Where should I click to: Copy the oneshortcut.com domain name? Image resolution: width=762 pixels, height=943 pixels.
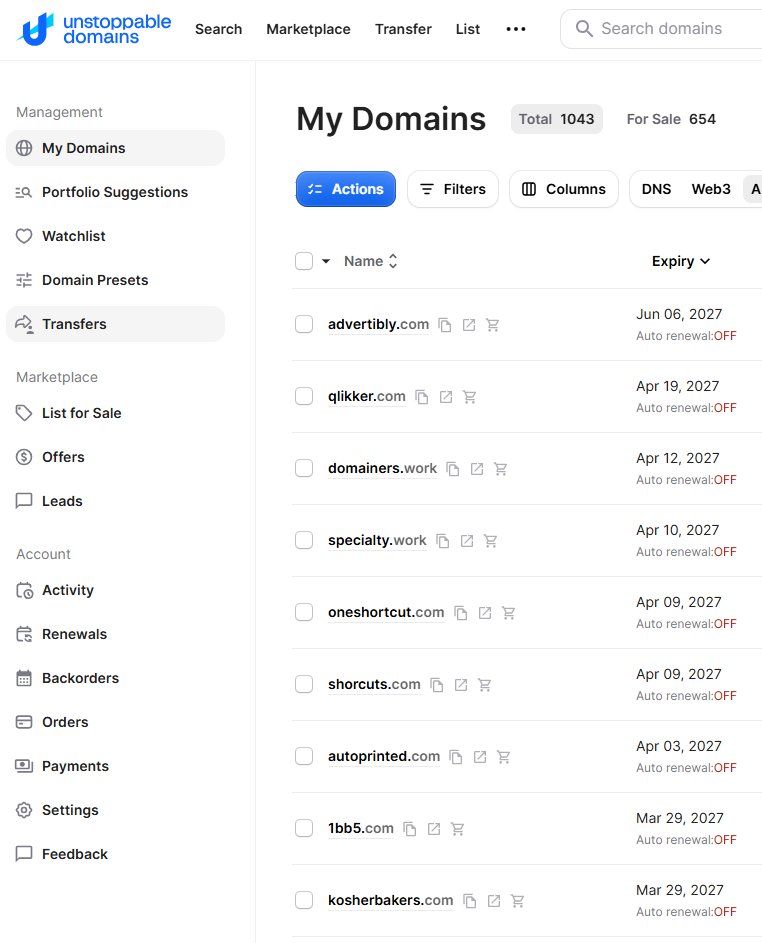tap(461, 613)
